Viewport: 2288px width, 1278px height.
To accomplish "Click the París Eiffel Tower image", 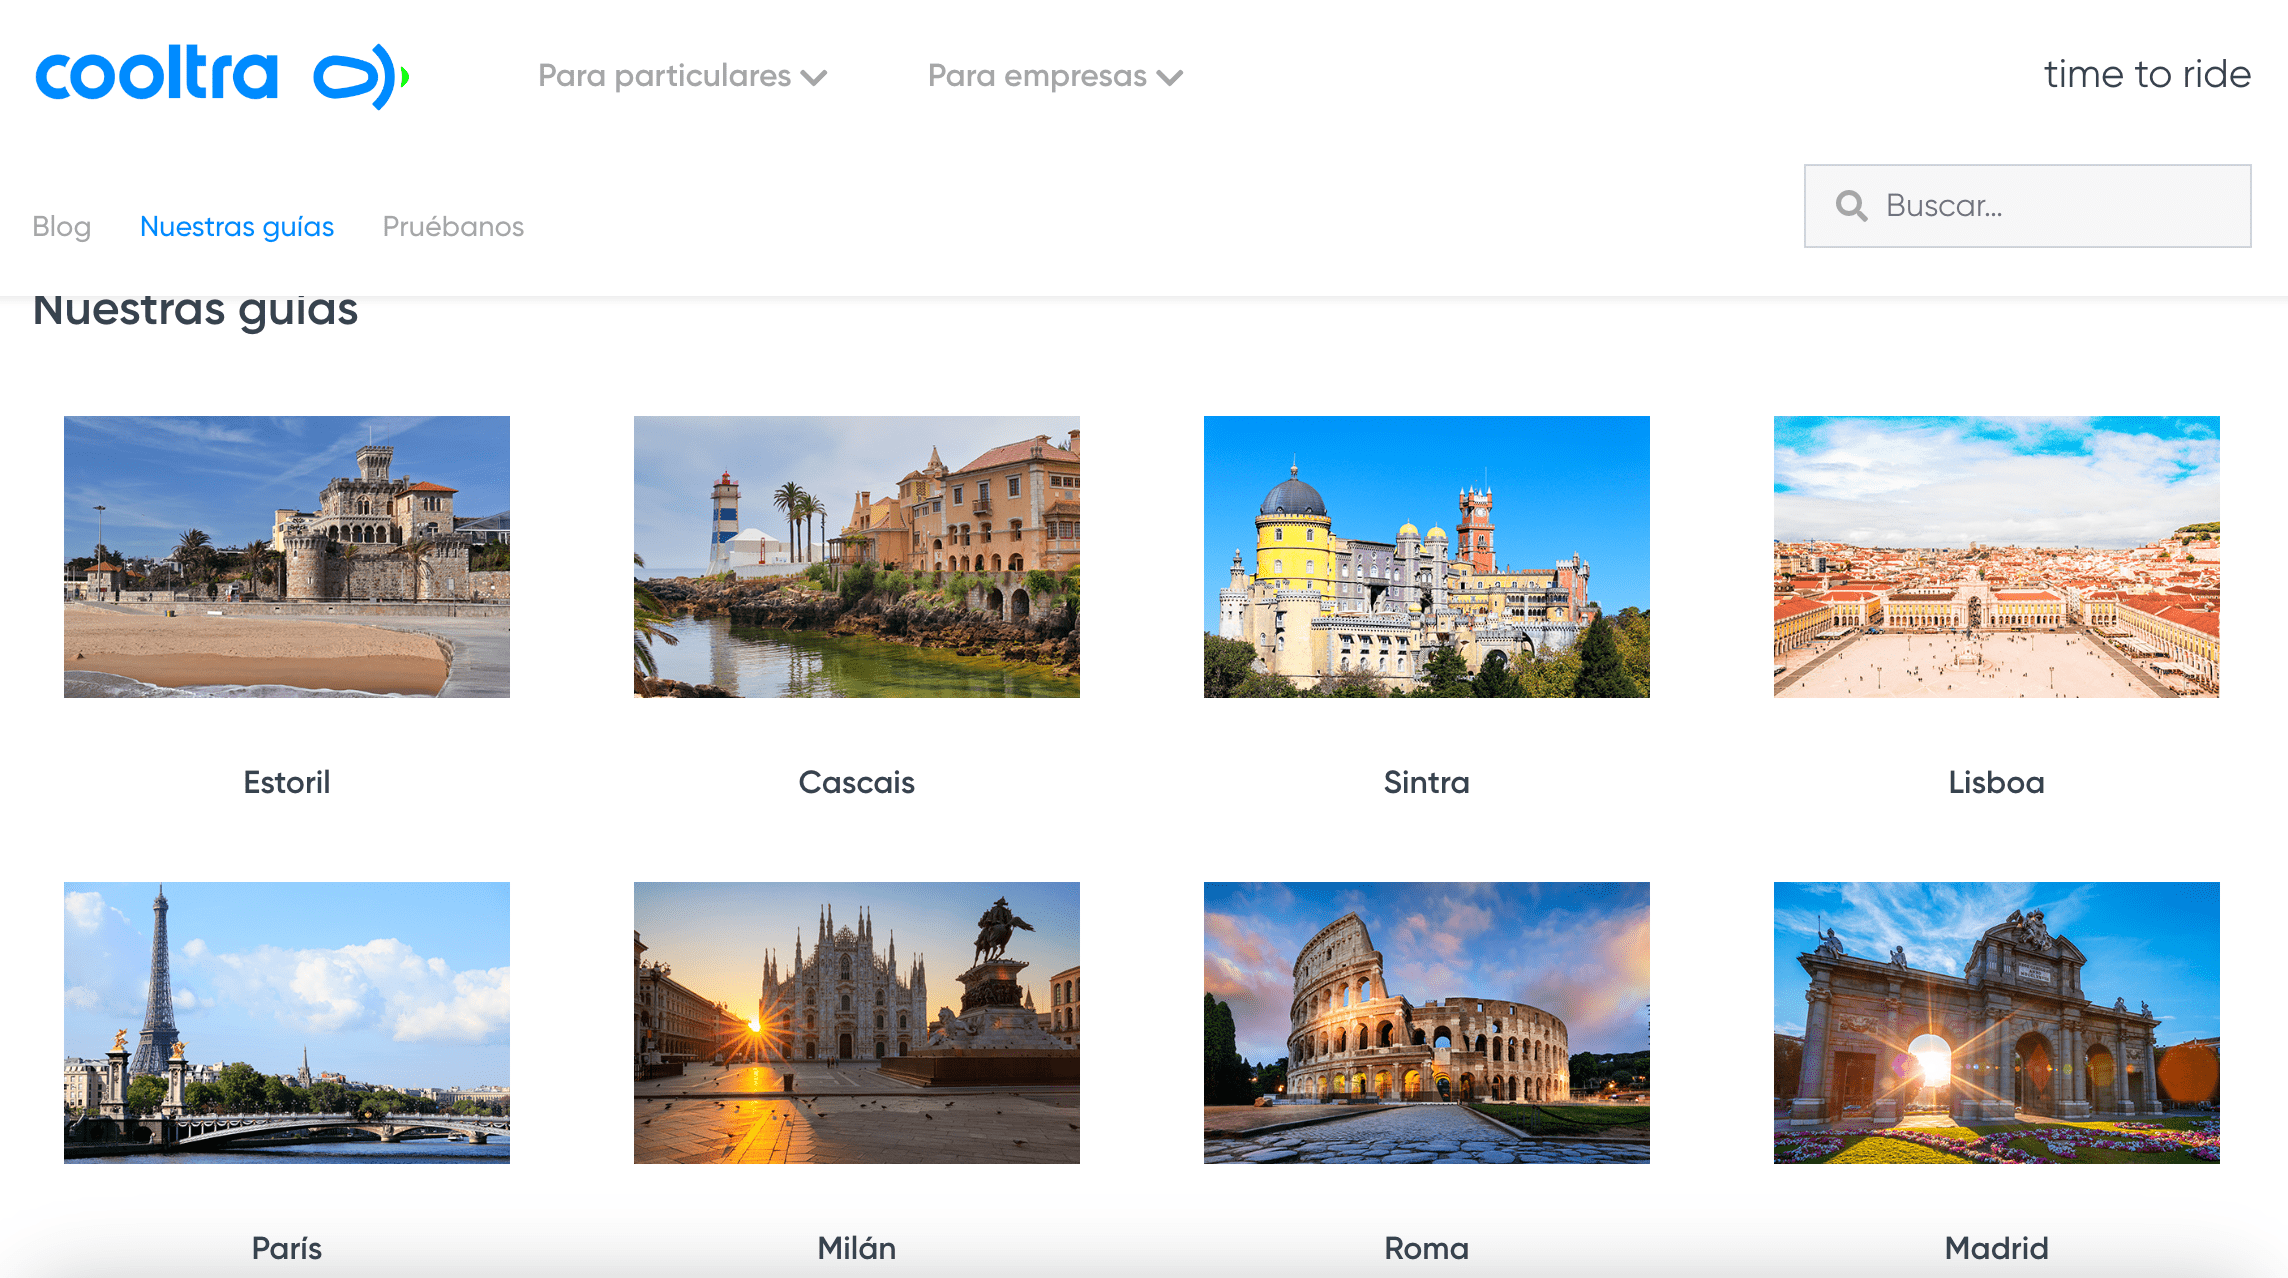I will (287, 1022).
